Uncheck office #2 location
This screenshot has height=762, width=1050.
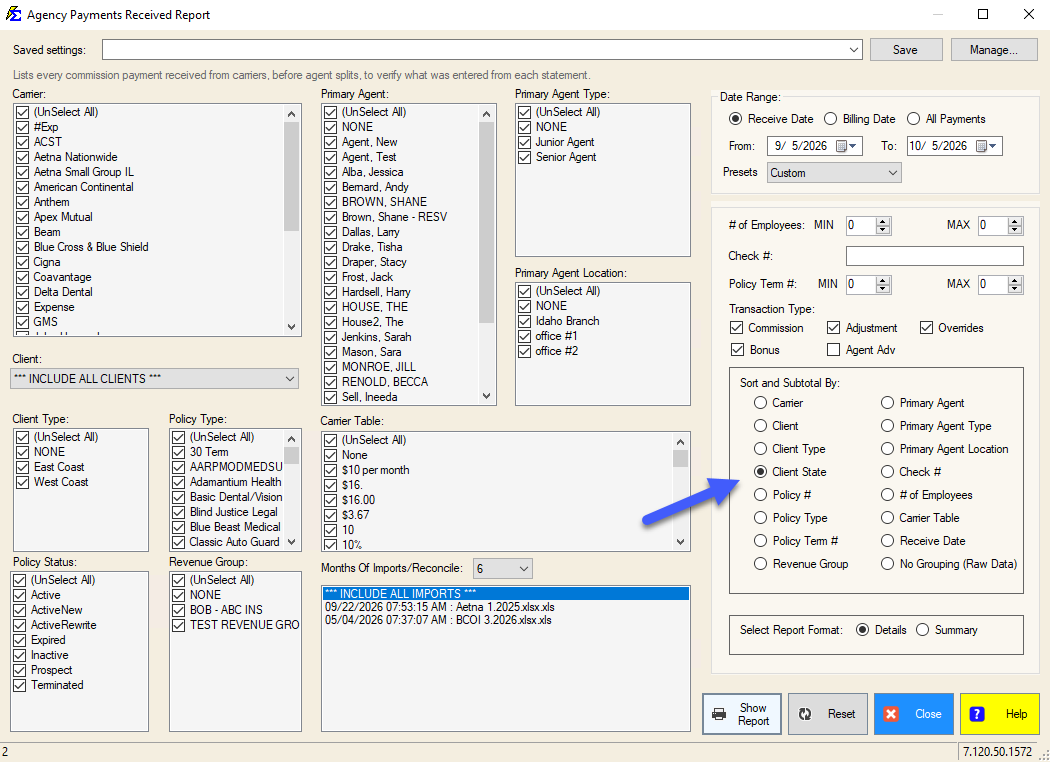tap(524, 351)
